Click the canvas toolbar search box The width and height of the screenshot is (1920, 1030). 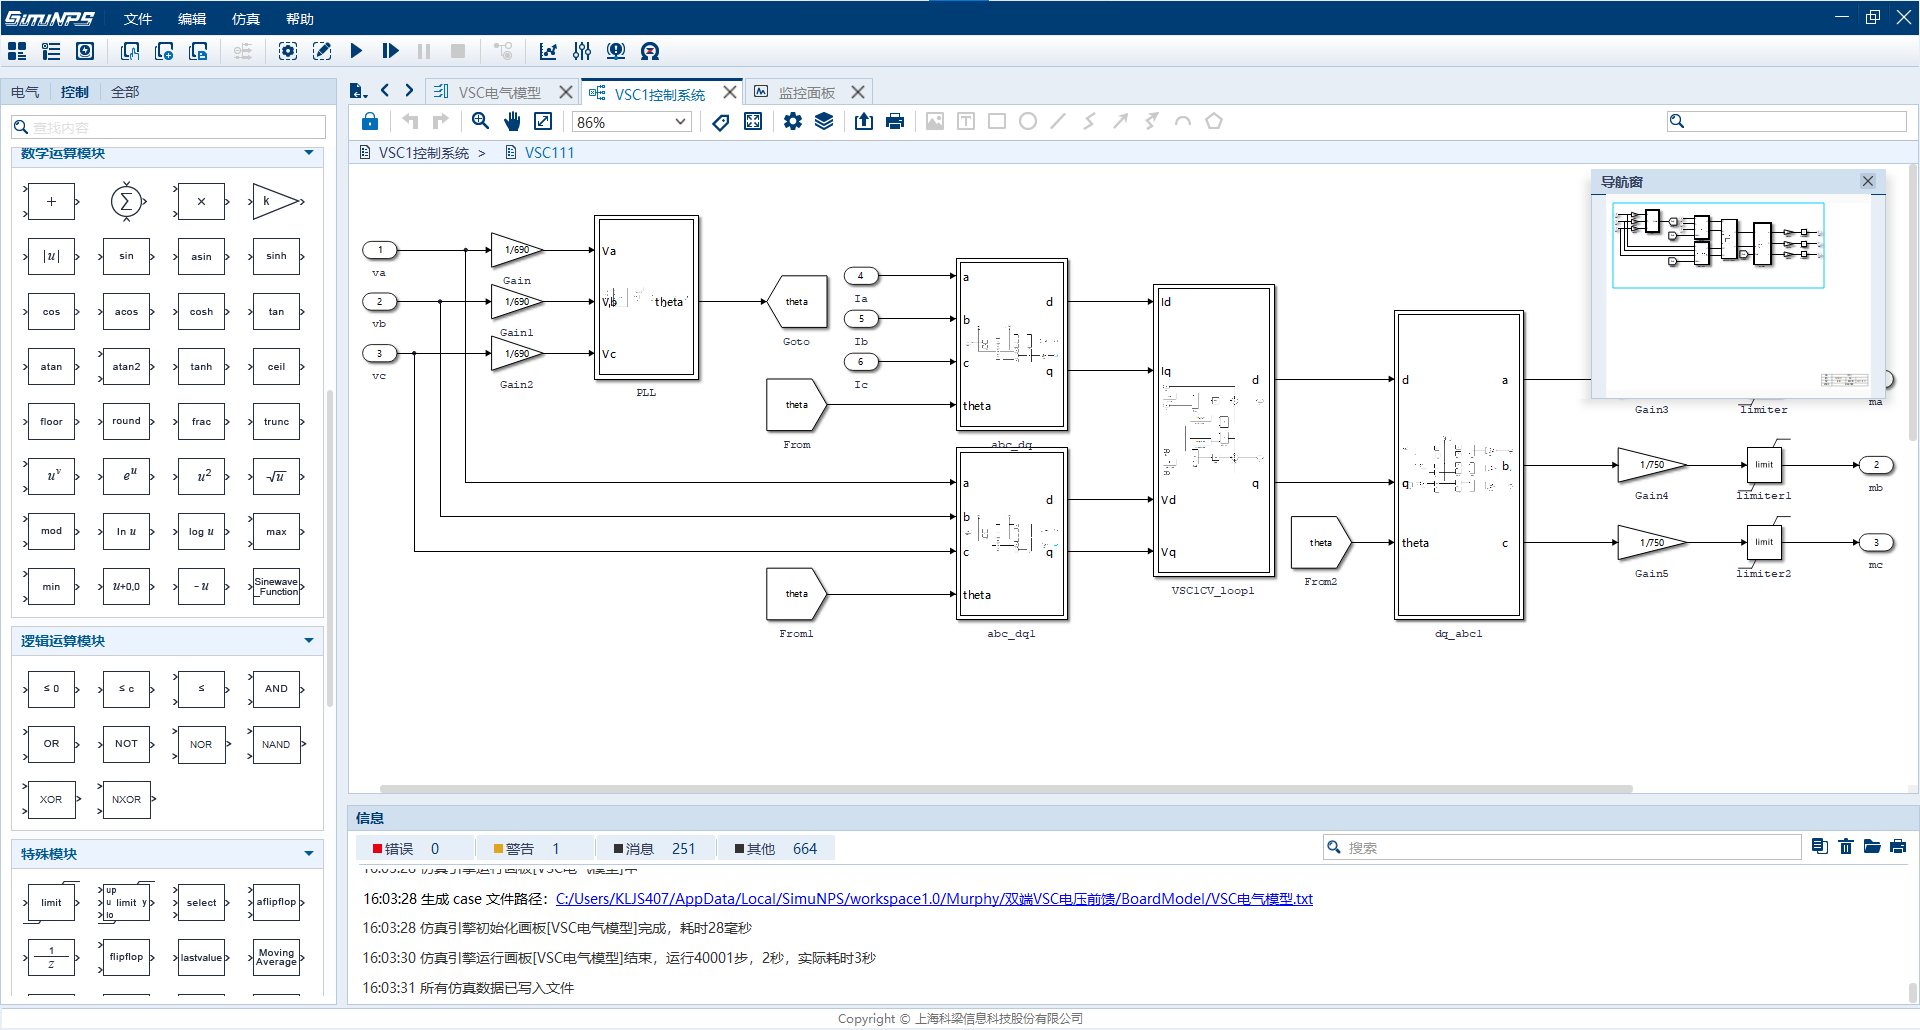1787,121
